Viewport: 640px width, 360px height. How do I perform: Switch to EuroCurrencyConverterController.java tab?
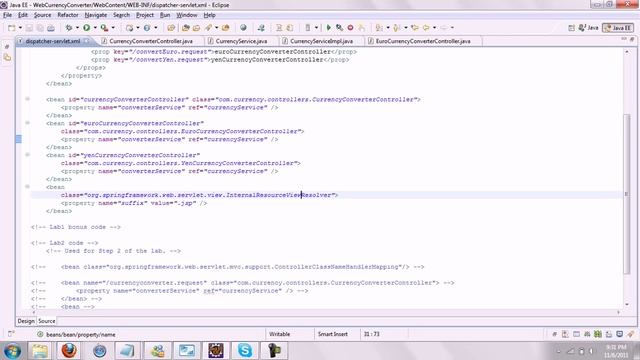pyautogui.click(x=423, y=41)
